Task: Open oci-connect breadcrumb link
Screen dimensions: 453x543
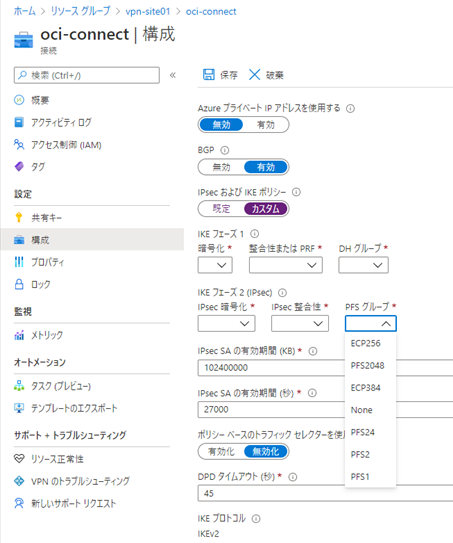Action: pos(211,11)
